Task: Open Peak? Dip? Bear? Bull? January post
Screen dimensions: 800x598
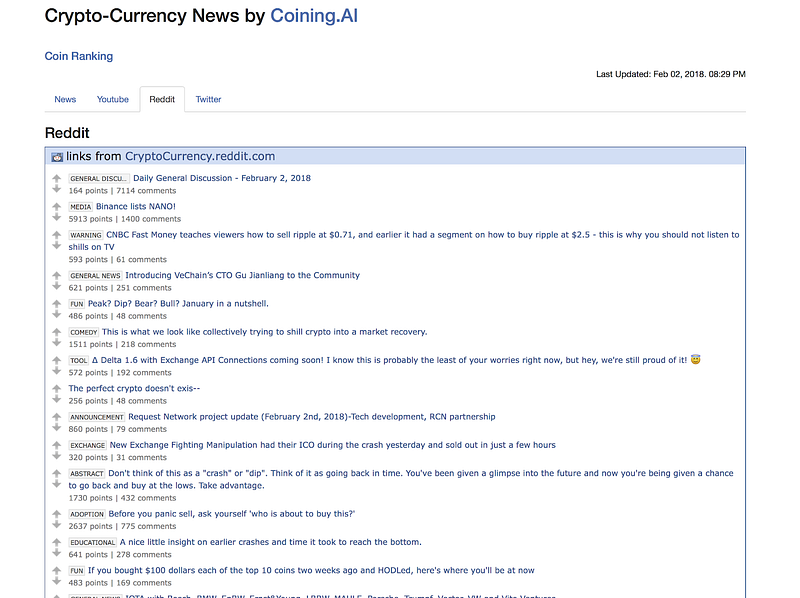Action: click(178, 304)
